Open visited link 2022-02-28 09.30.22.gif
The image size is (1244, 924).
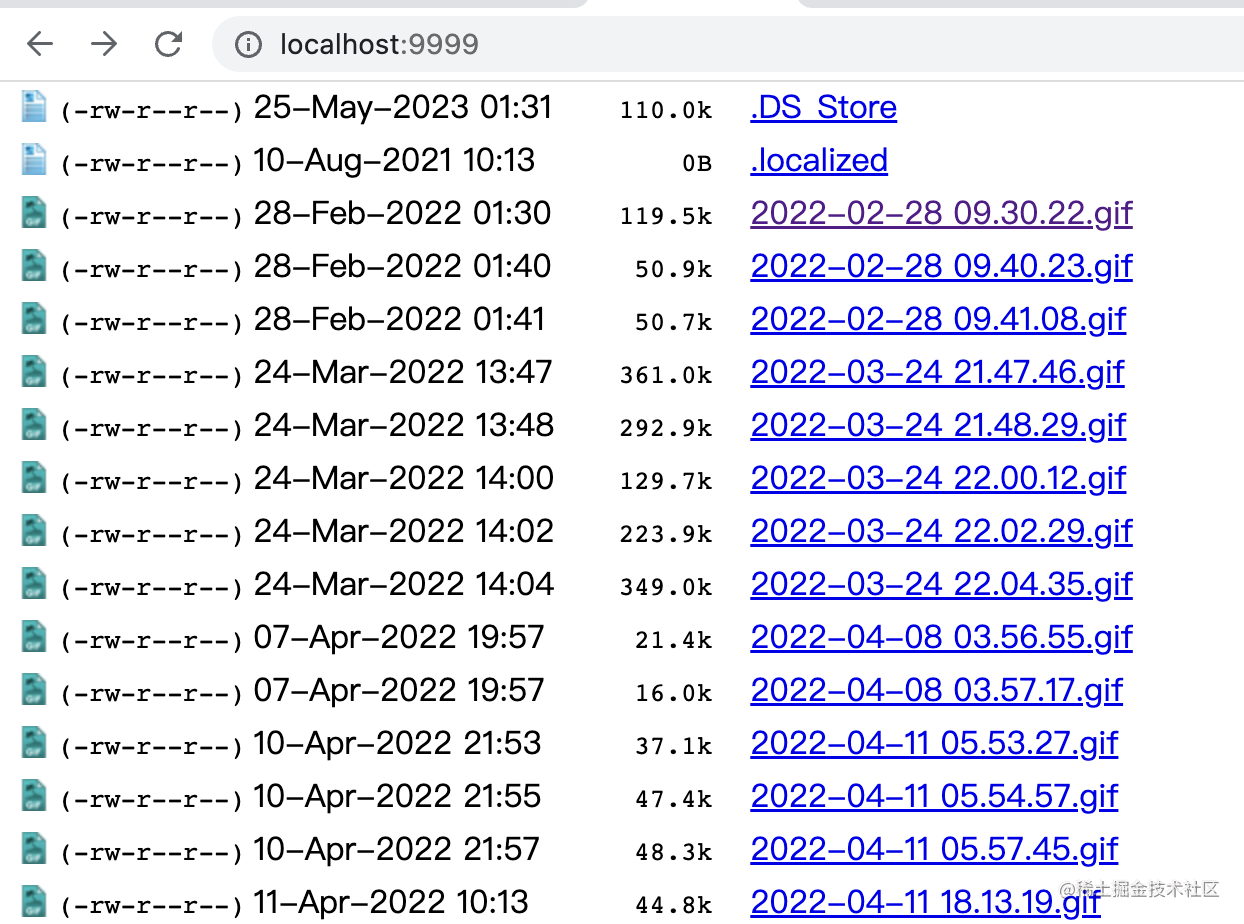(x=940, y=214)
